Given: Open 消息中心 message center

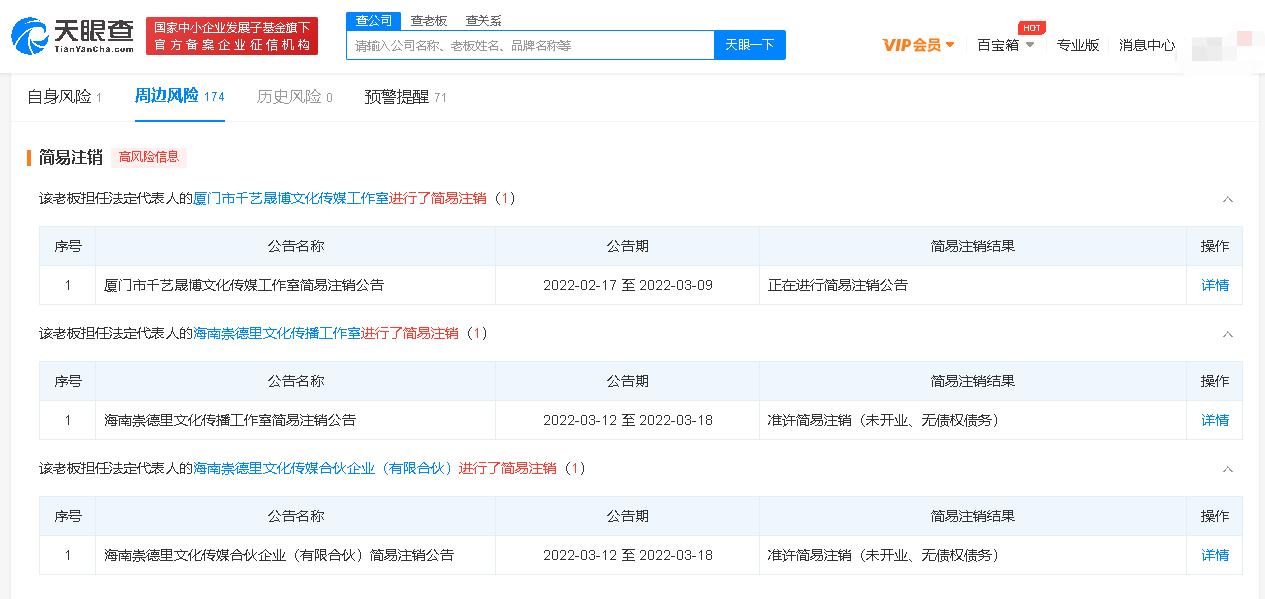Looking at the screenshot, I should 1146,45.
